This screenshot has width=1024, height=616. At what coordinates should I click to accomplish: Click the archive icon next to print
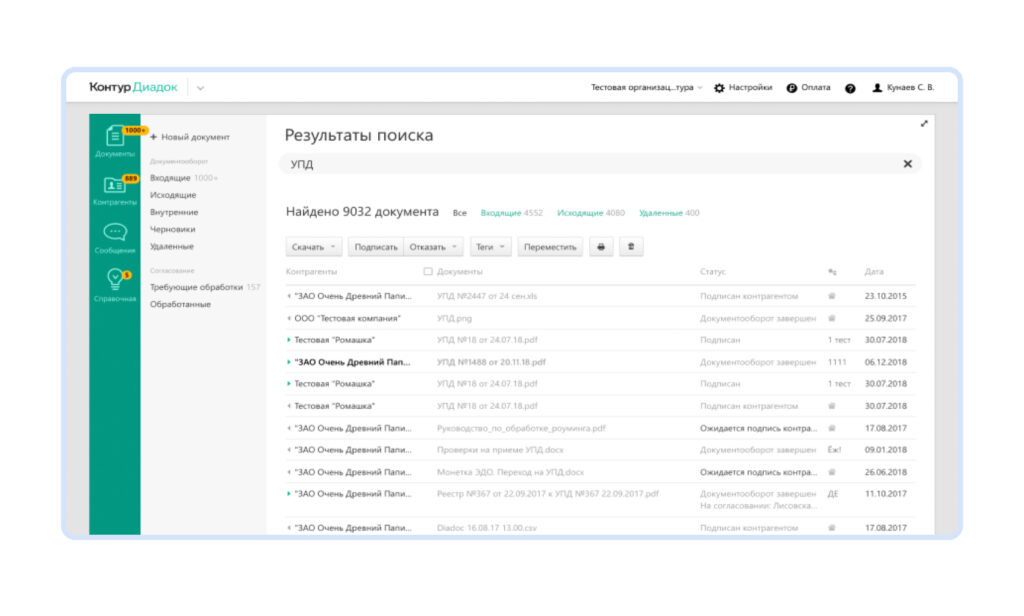[631, 246]
